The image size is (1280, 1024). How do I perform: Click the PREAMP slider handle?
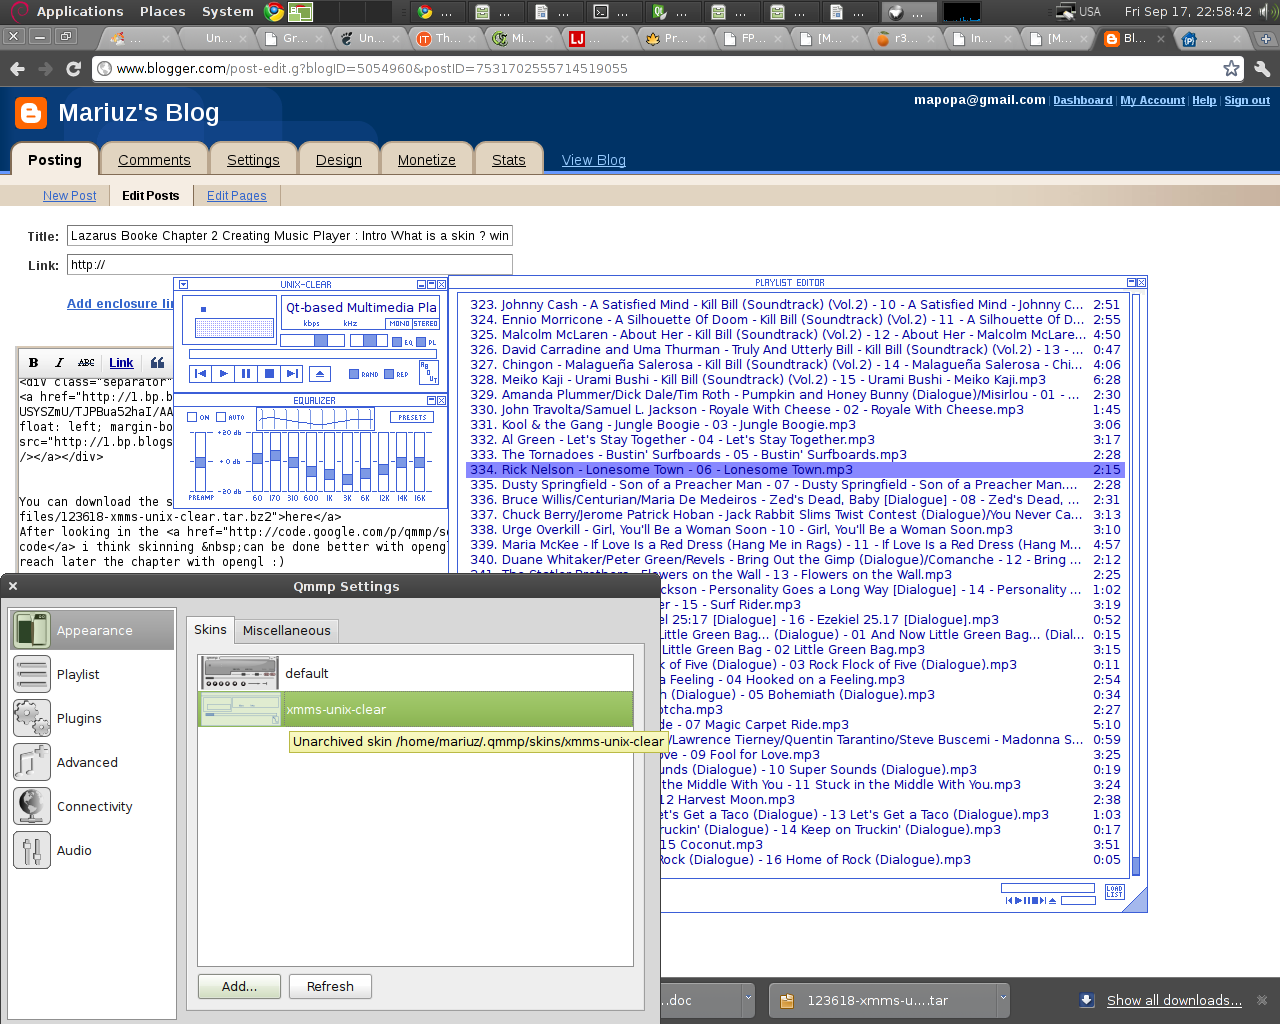coord(200,461)
